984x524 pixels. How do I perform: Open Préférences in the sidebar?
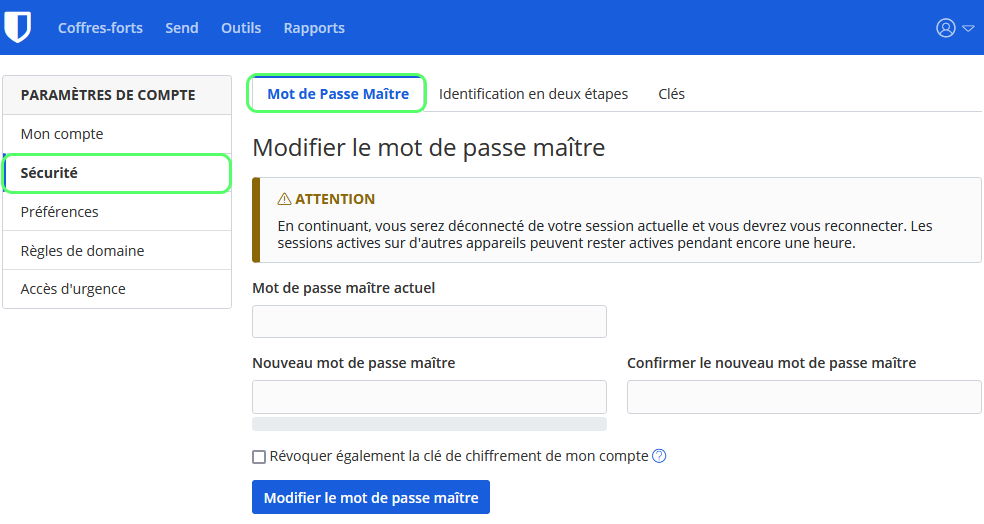pyautogui.click(x=59, y=212)
